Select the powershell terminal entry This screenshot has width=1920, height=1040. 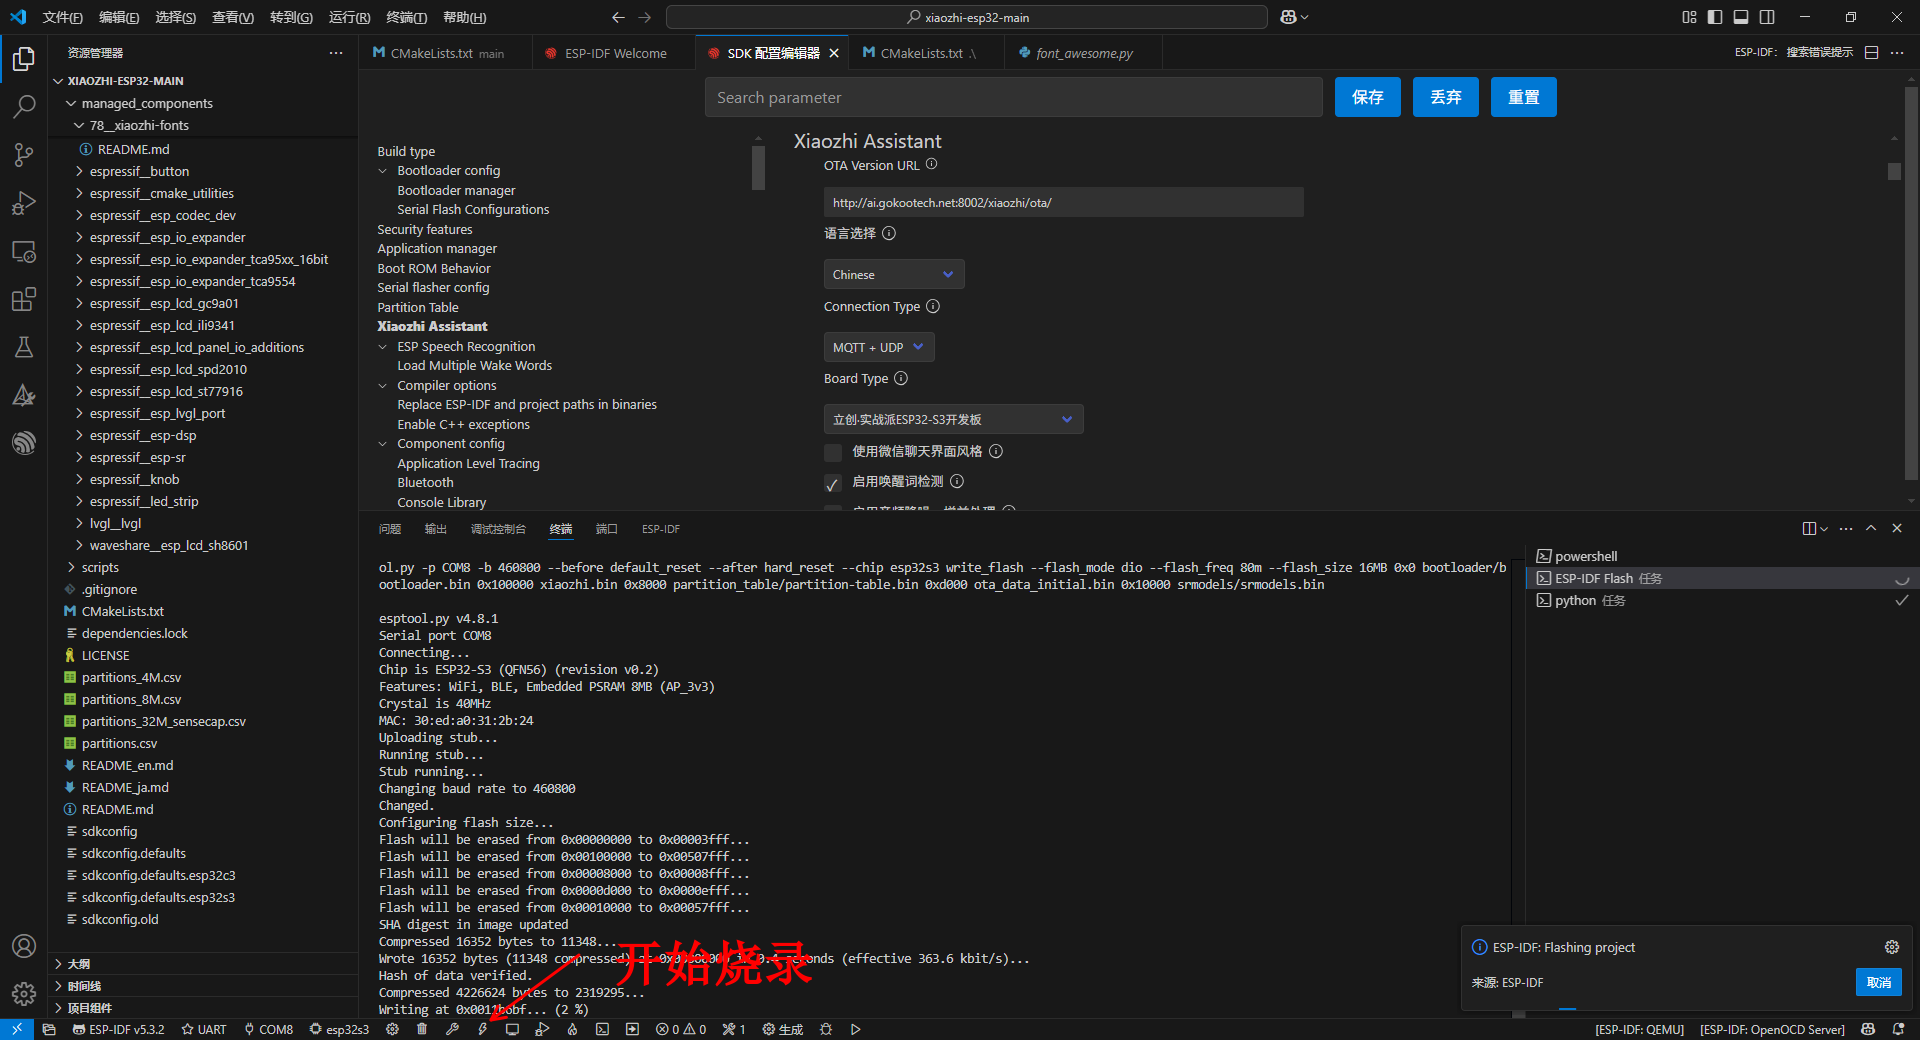click(x=1722, y=556)
